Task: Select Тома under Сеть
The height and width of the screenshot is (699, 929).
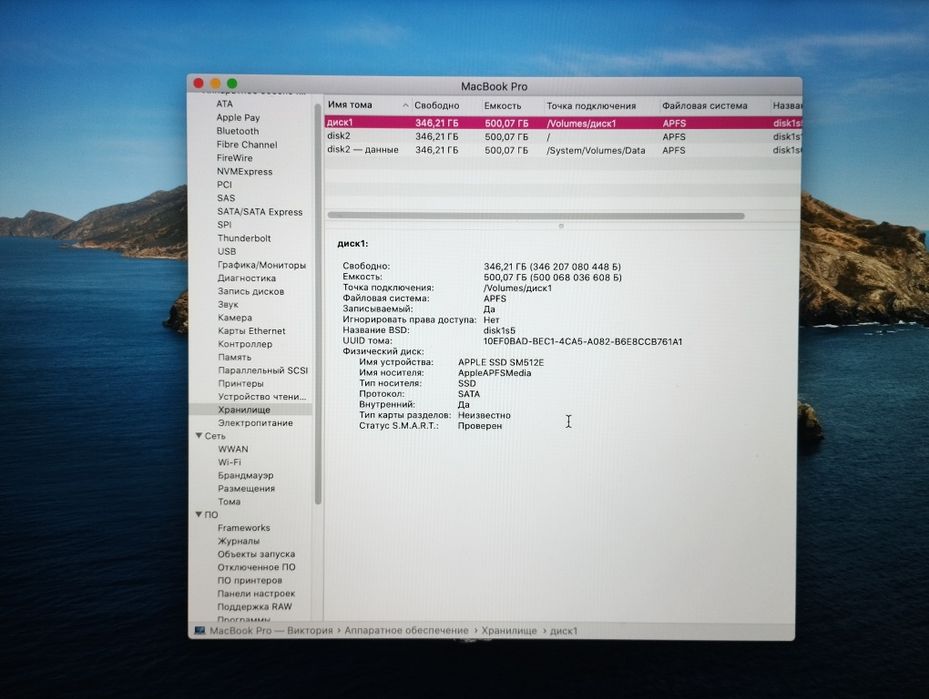Action: [x=229, y=502]
